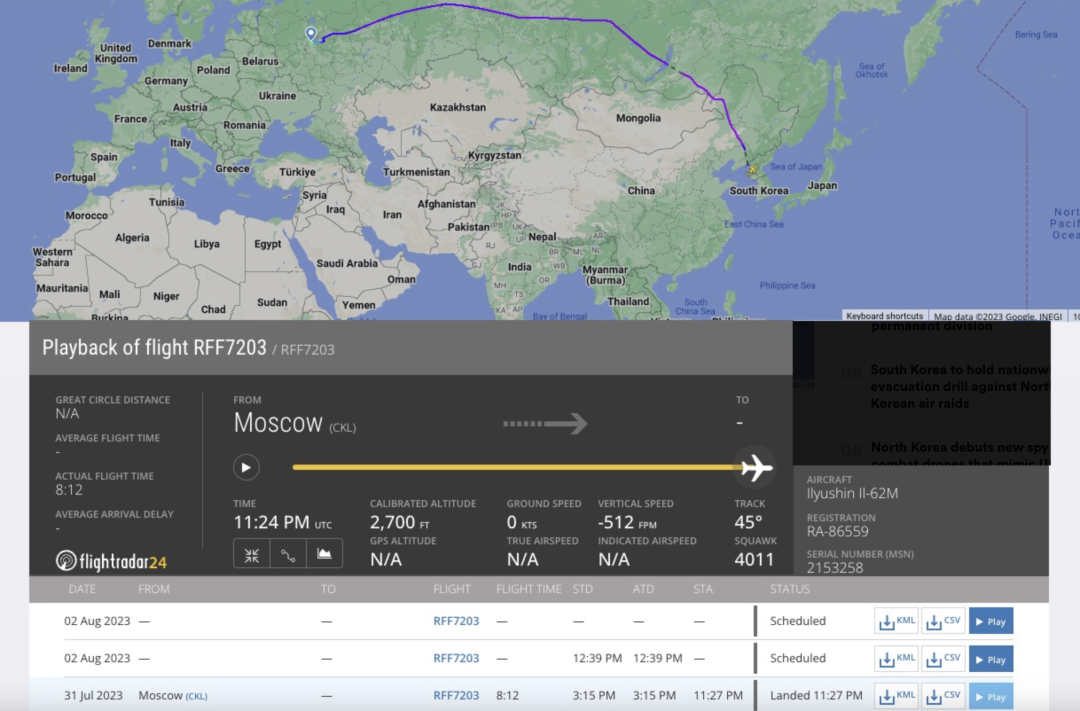Open the South Korea evacuation drill headline

[x=960, y=386]
